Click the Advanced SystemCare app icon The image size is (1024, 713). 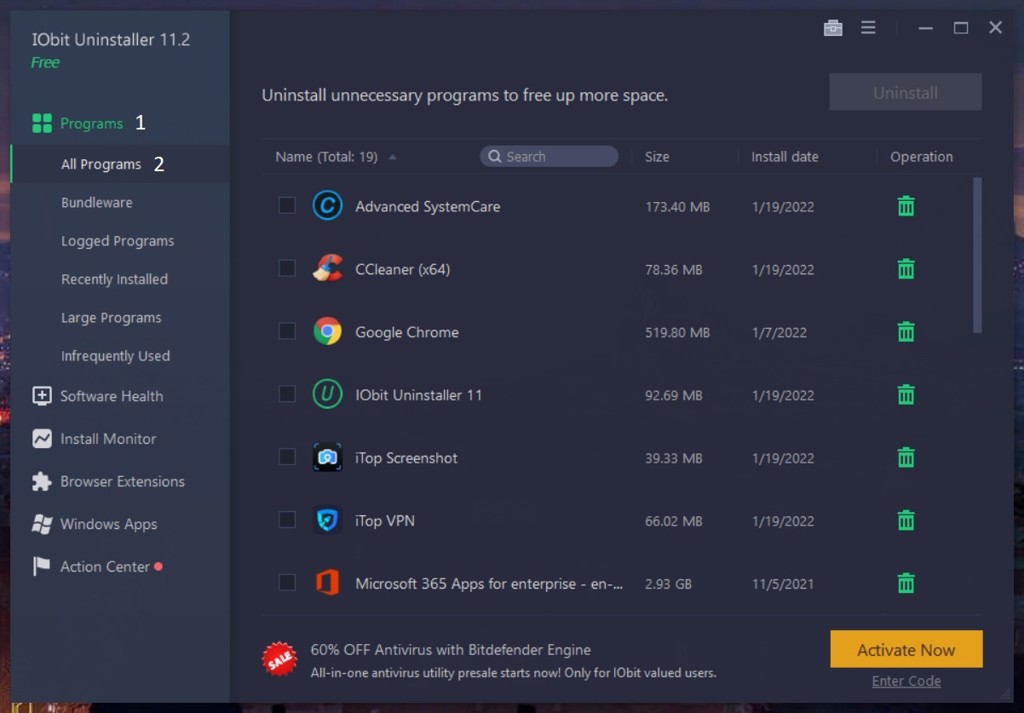[327, 206]
